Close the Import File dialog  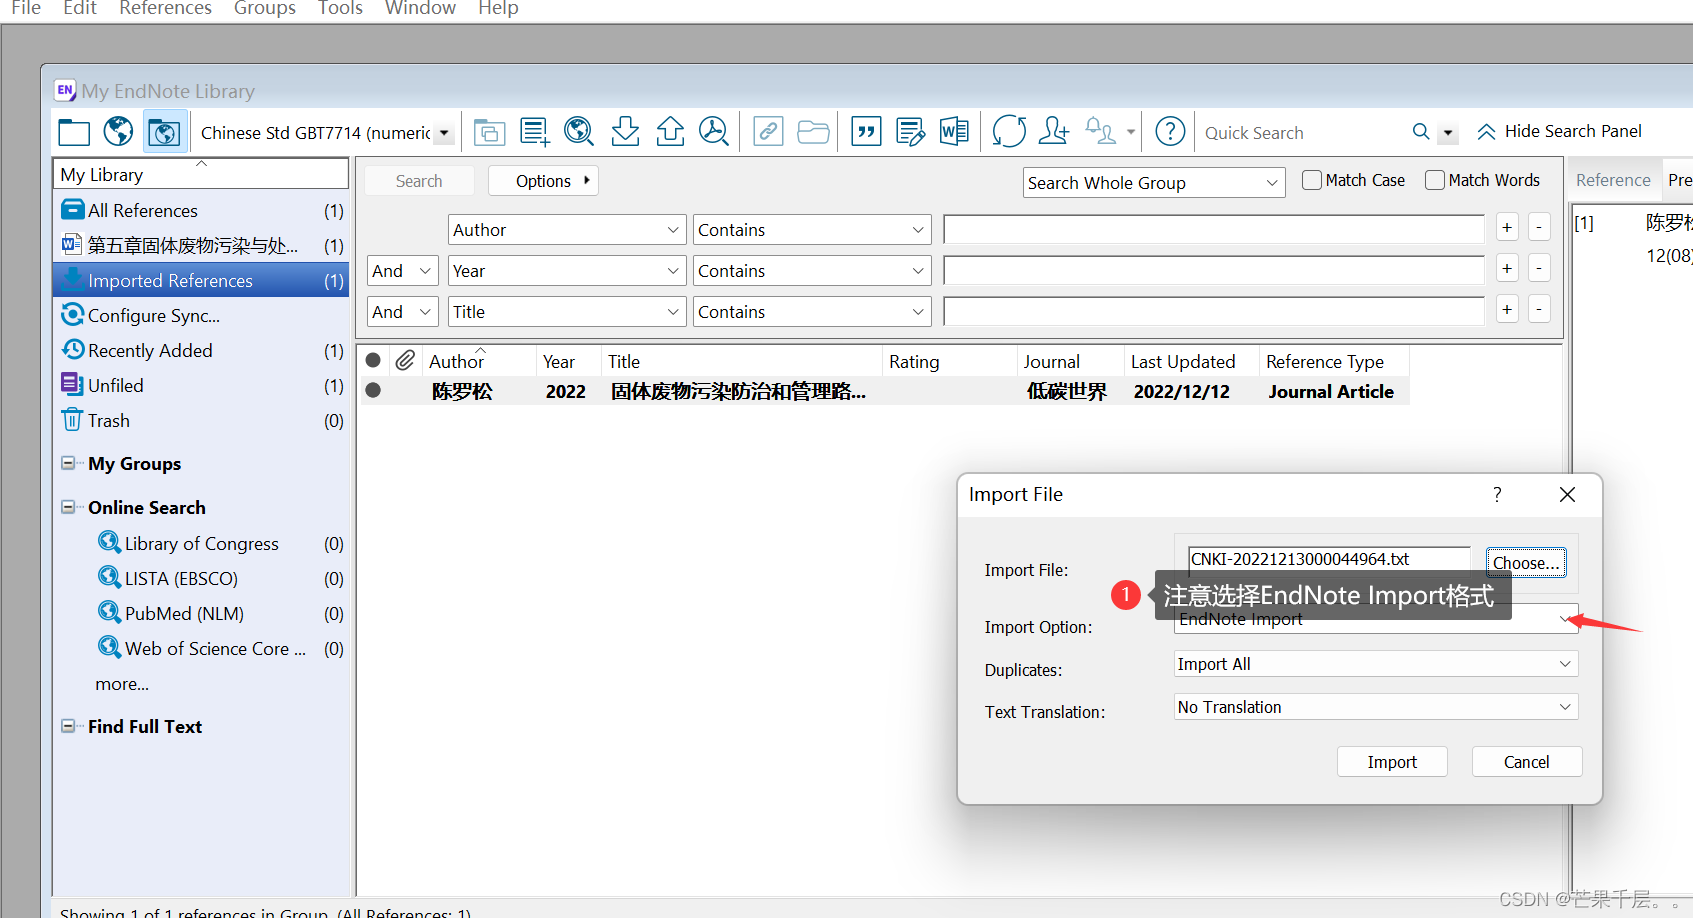[1567, 494]
